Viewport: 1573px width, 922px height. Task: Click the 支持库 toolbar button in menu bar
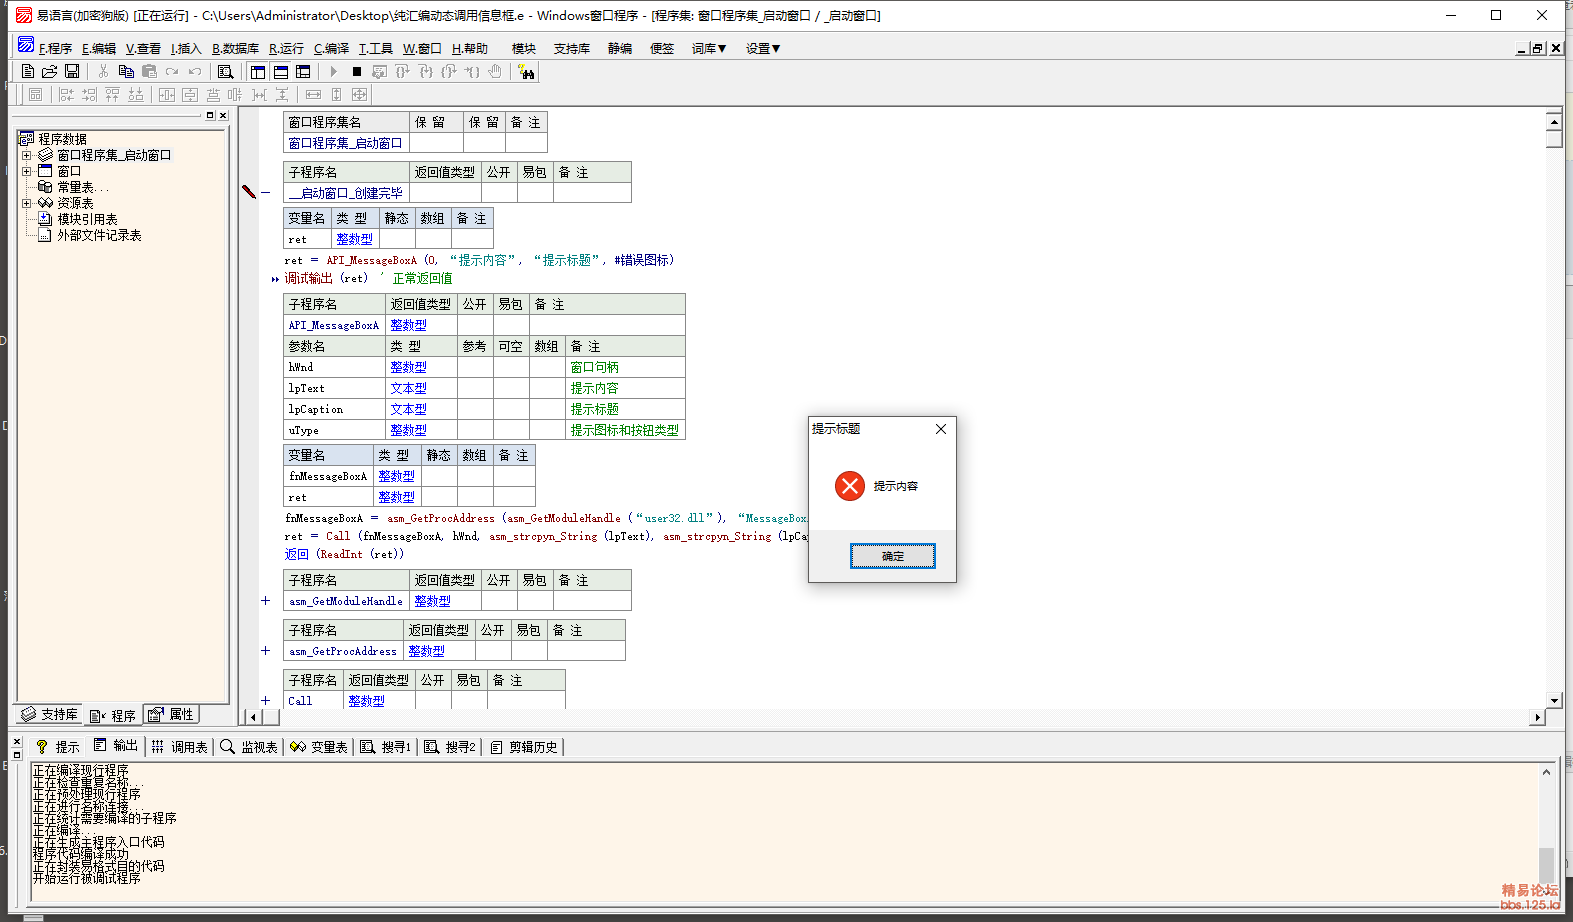[x=572, y=48]
